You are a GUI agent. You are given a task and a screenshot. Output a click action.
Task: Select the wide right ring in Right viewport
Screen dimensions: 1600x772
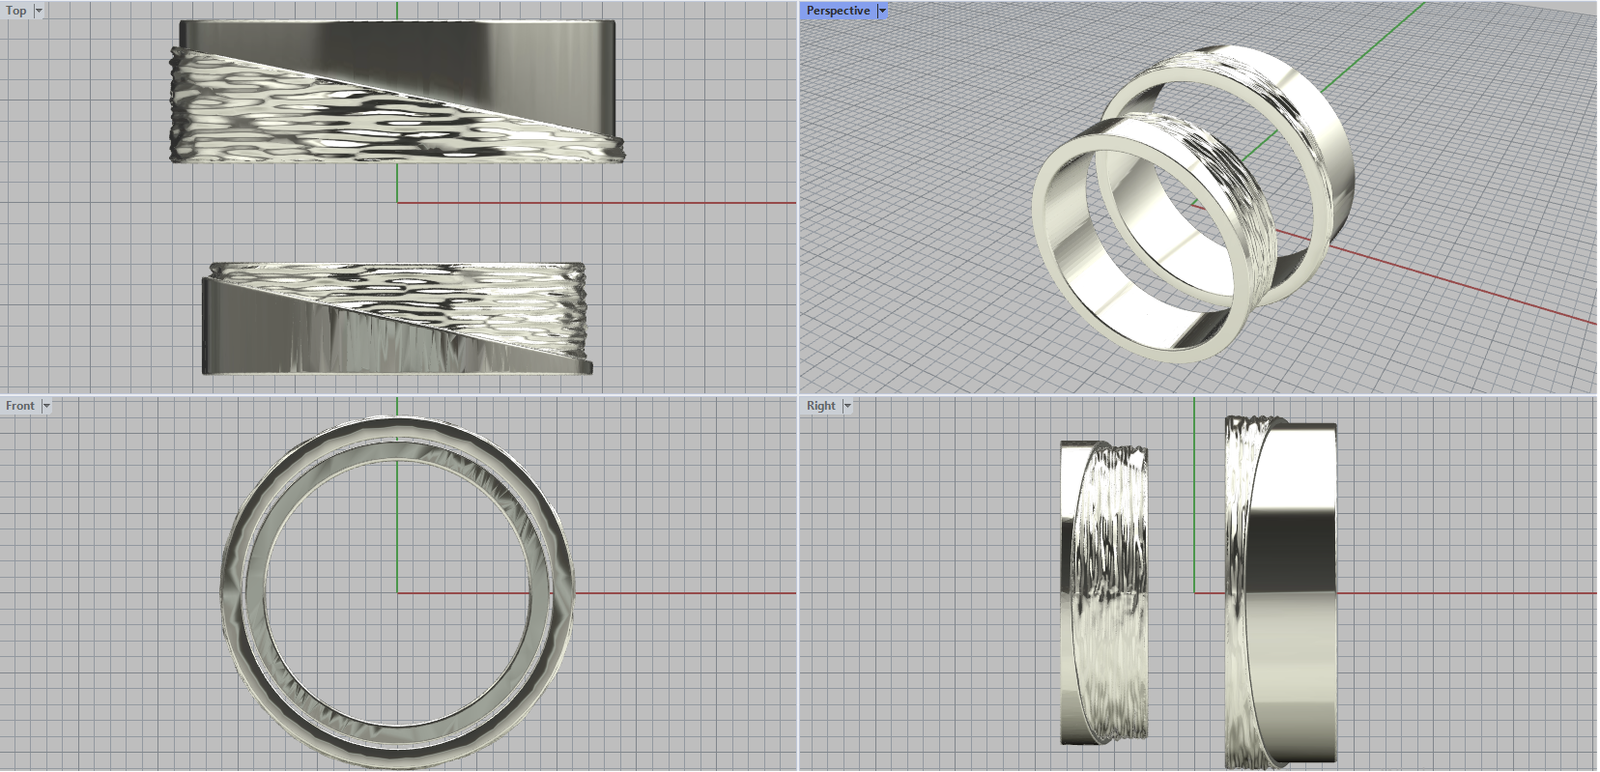click(x=1290, y=590)
